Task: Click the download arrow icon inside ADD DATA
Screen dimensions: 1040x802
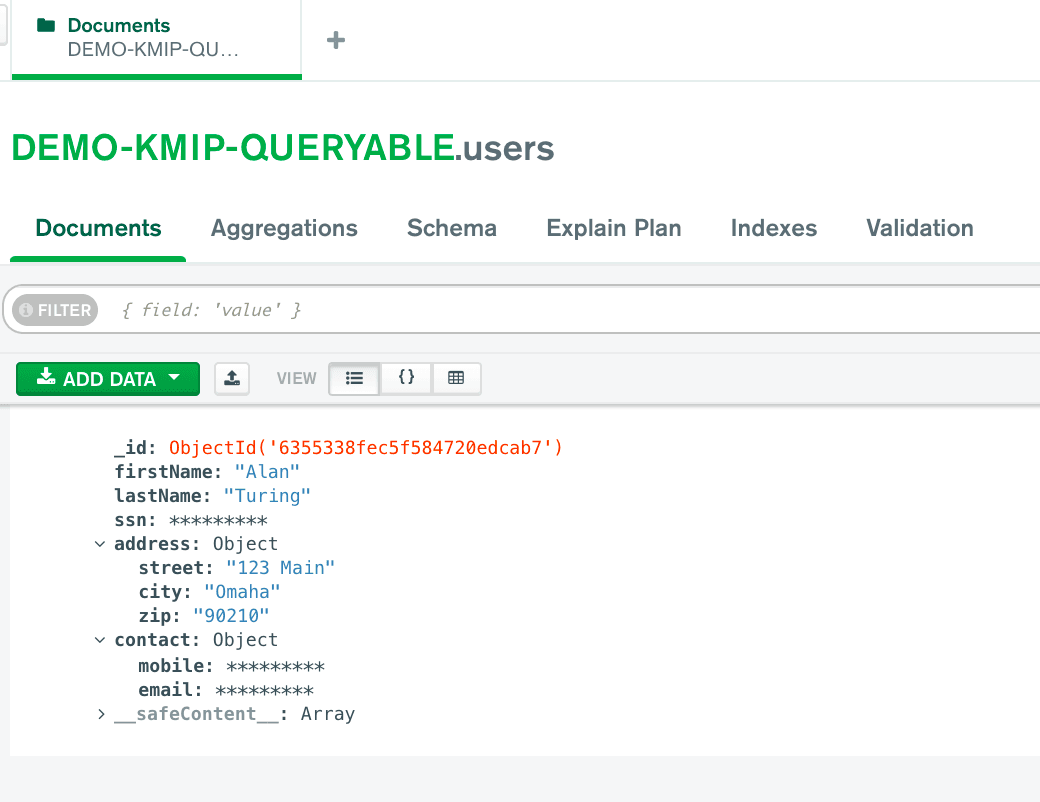Action: 46,378
